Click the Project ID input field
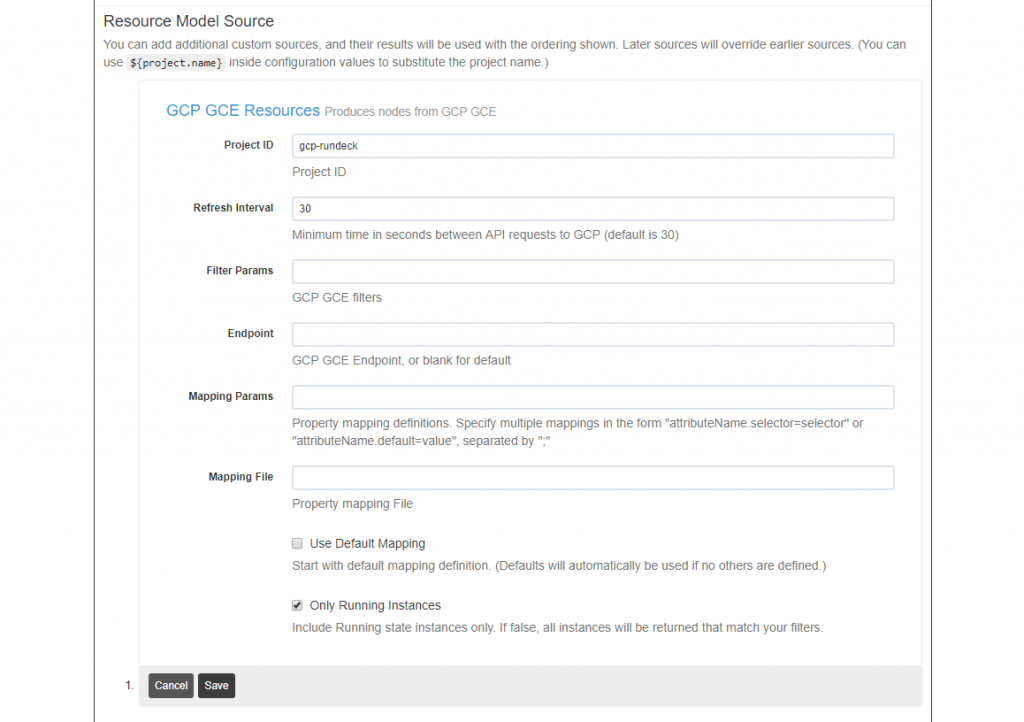 point(593,146)
